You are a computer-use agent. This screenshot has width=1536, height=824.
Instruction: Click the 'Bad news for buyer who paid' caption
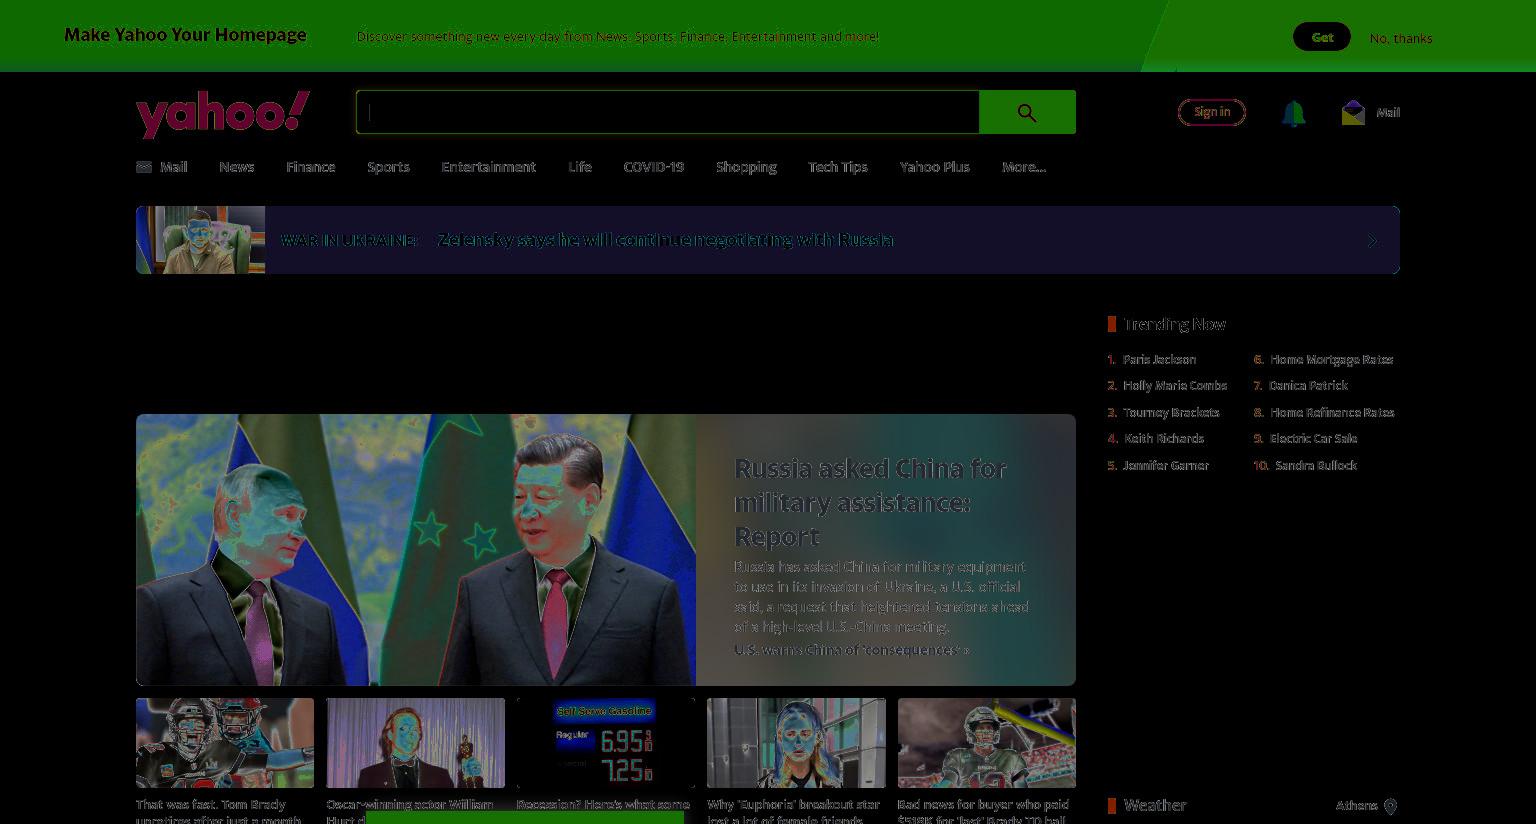(x=983, y=812)
